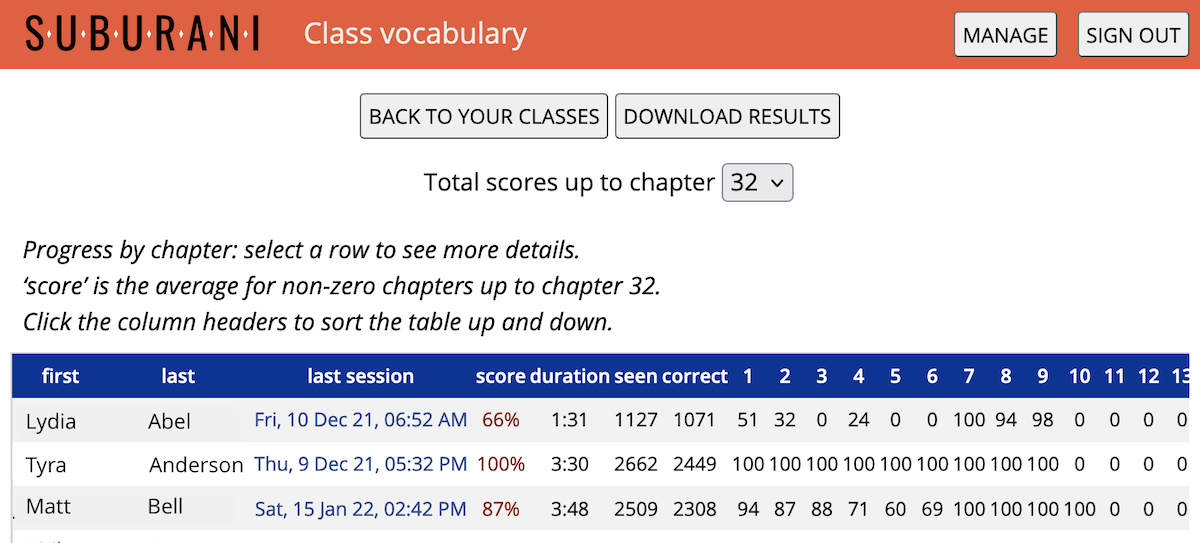Open Matt Bell's last session link
This screenshot has width=1200, height=543.
click(x=360, y=509)
